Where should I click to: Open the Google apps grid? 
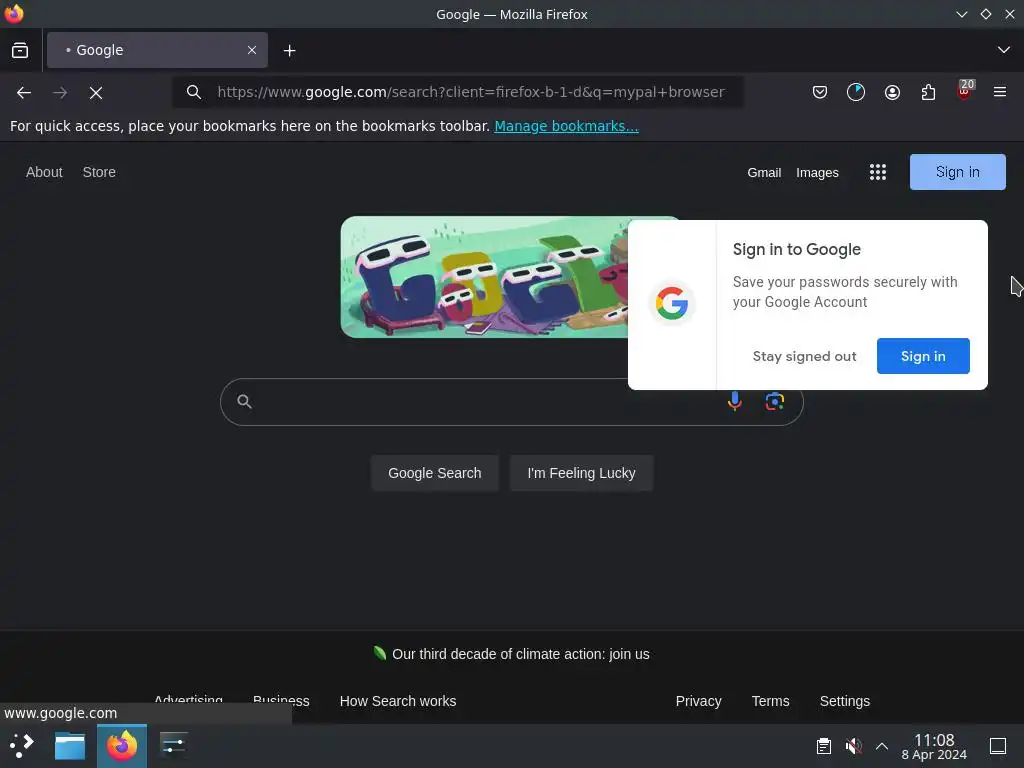(878, 172)
